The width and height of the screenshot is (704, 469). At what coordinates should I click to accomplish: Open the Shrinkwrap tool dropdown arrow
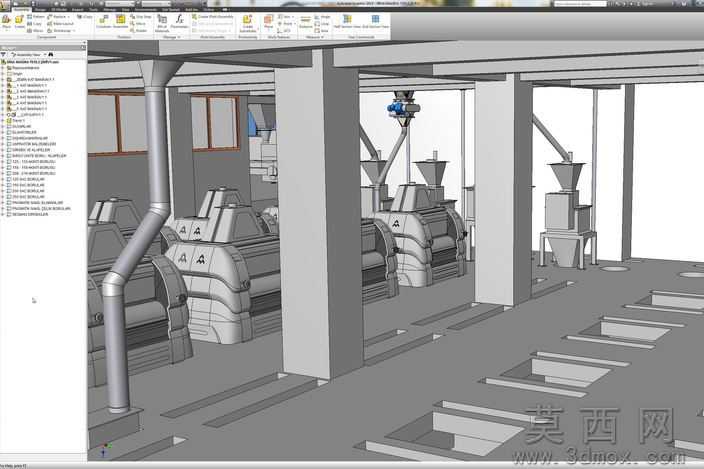click(74, 31)
